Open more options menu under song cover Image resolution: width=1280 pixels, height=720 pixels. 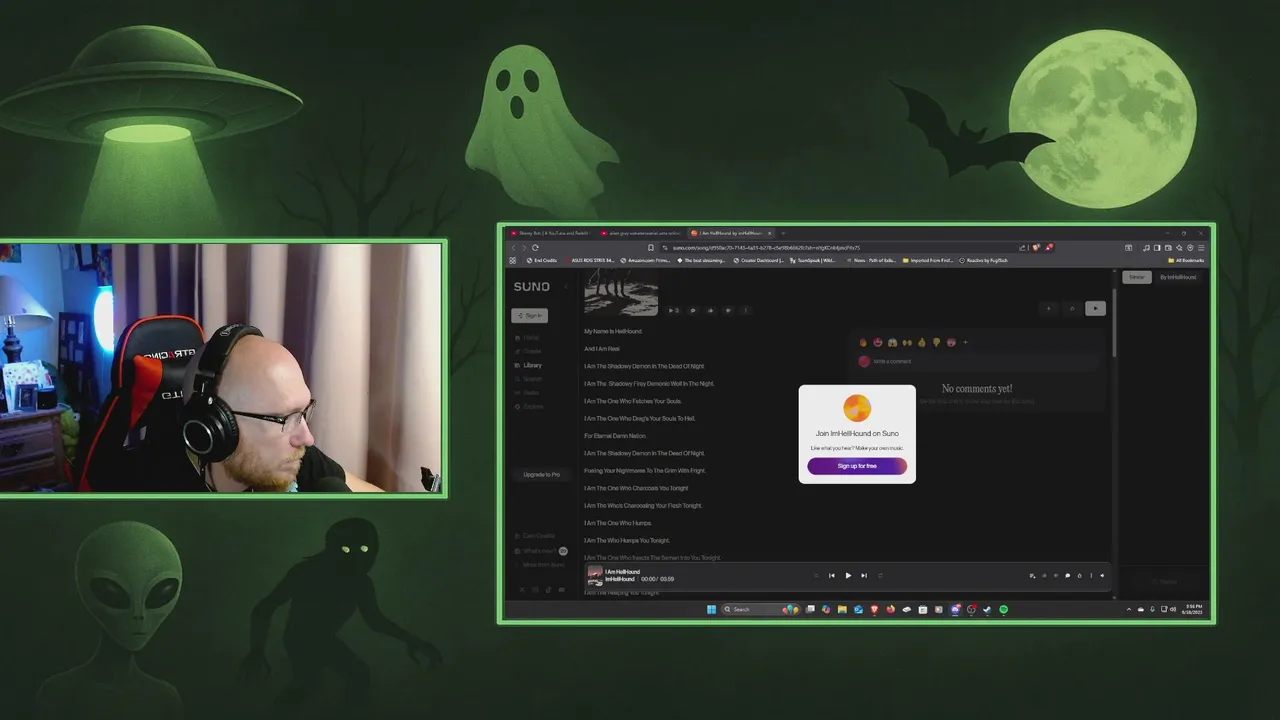(x=745, y=310)
